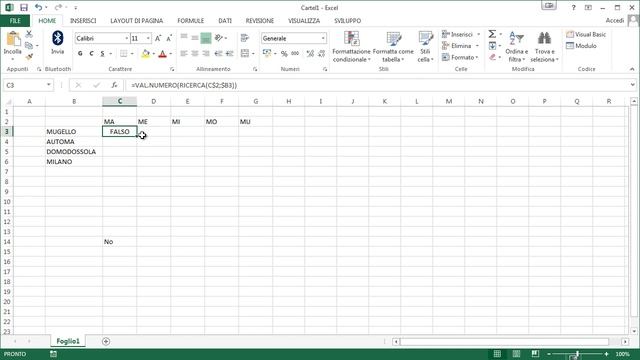The width and height of the screenshot is (640, 360).
Task: Toggle italic C button
Action: point(91,53)
